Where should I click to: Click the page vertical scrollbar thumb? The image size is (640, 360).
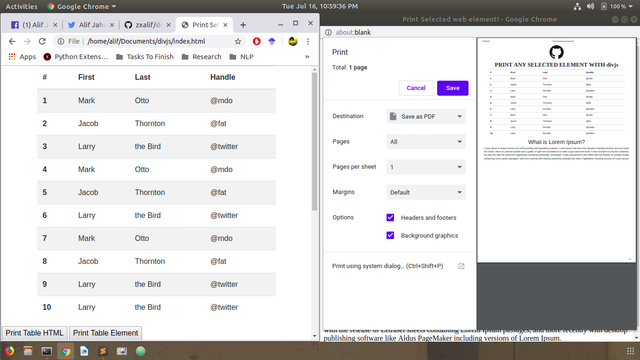click(314, 142)
